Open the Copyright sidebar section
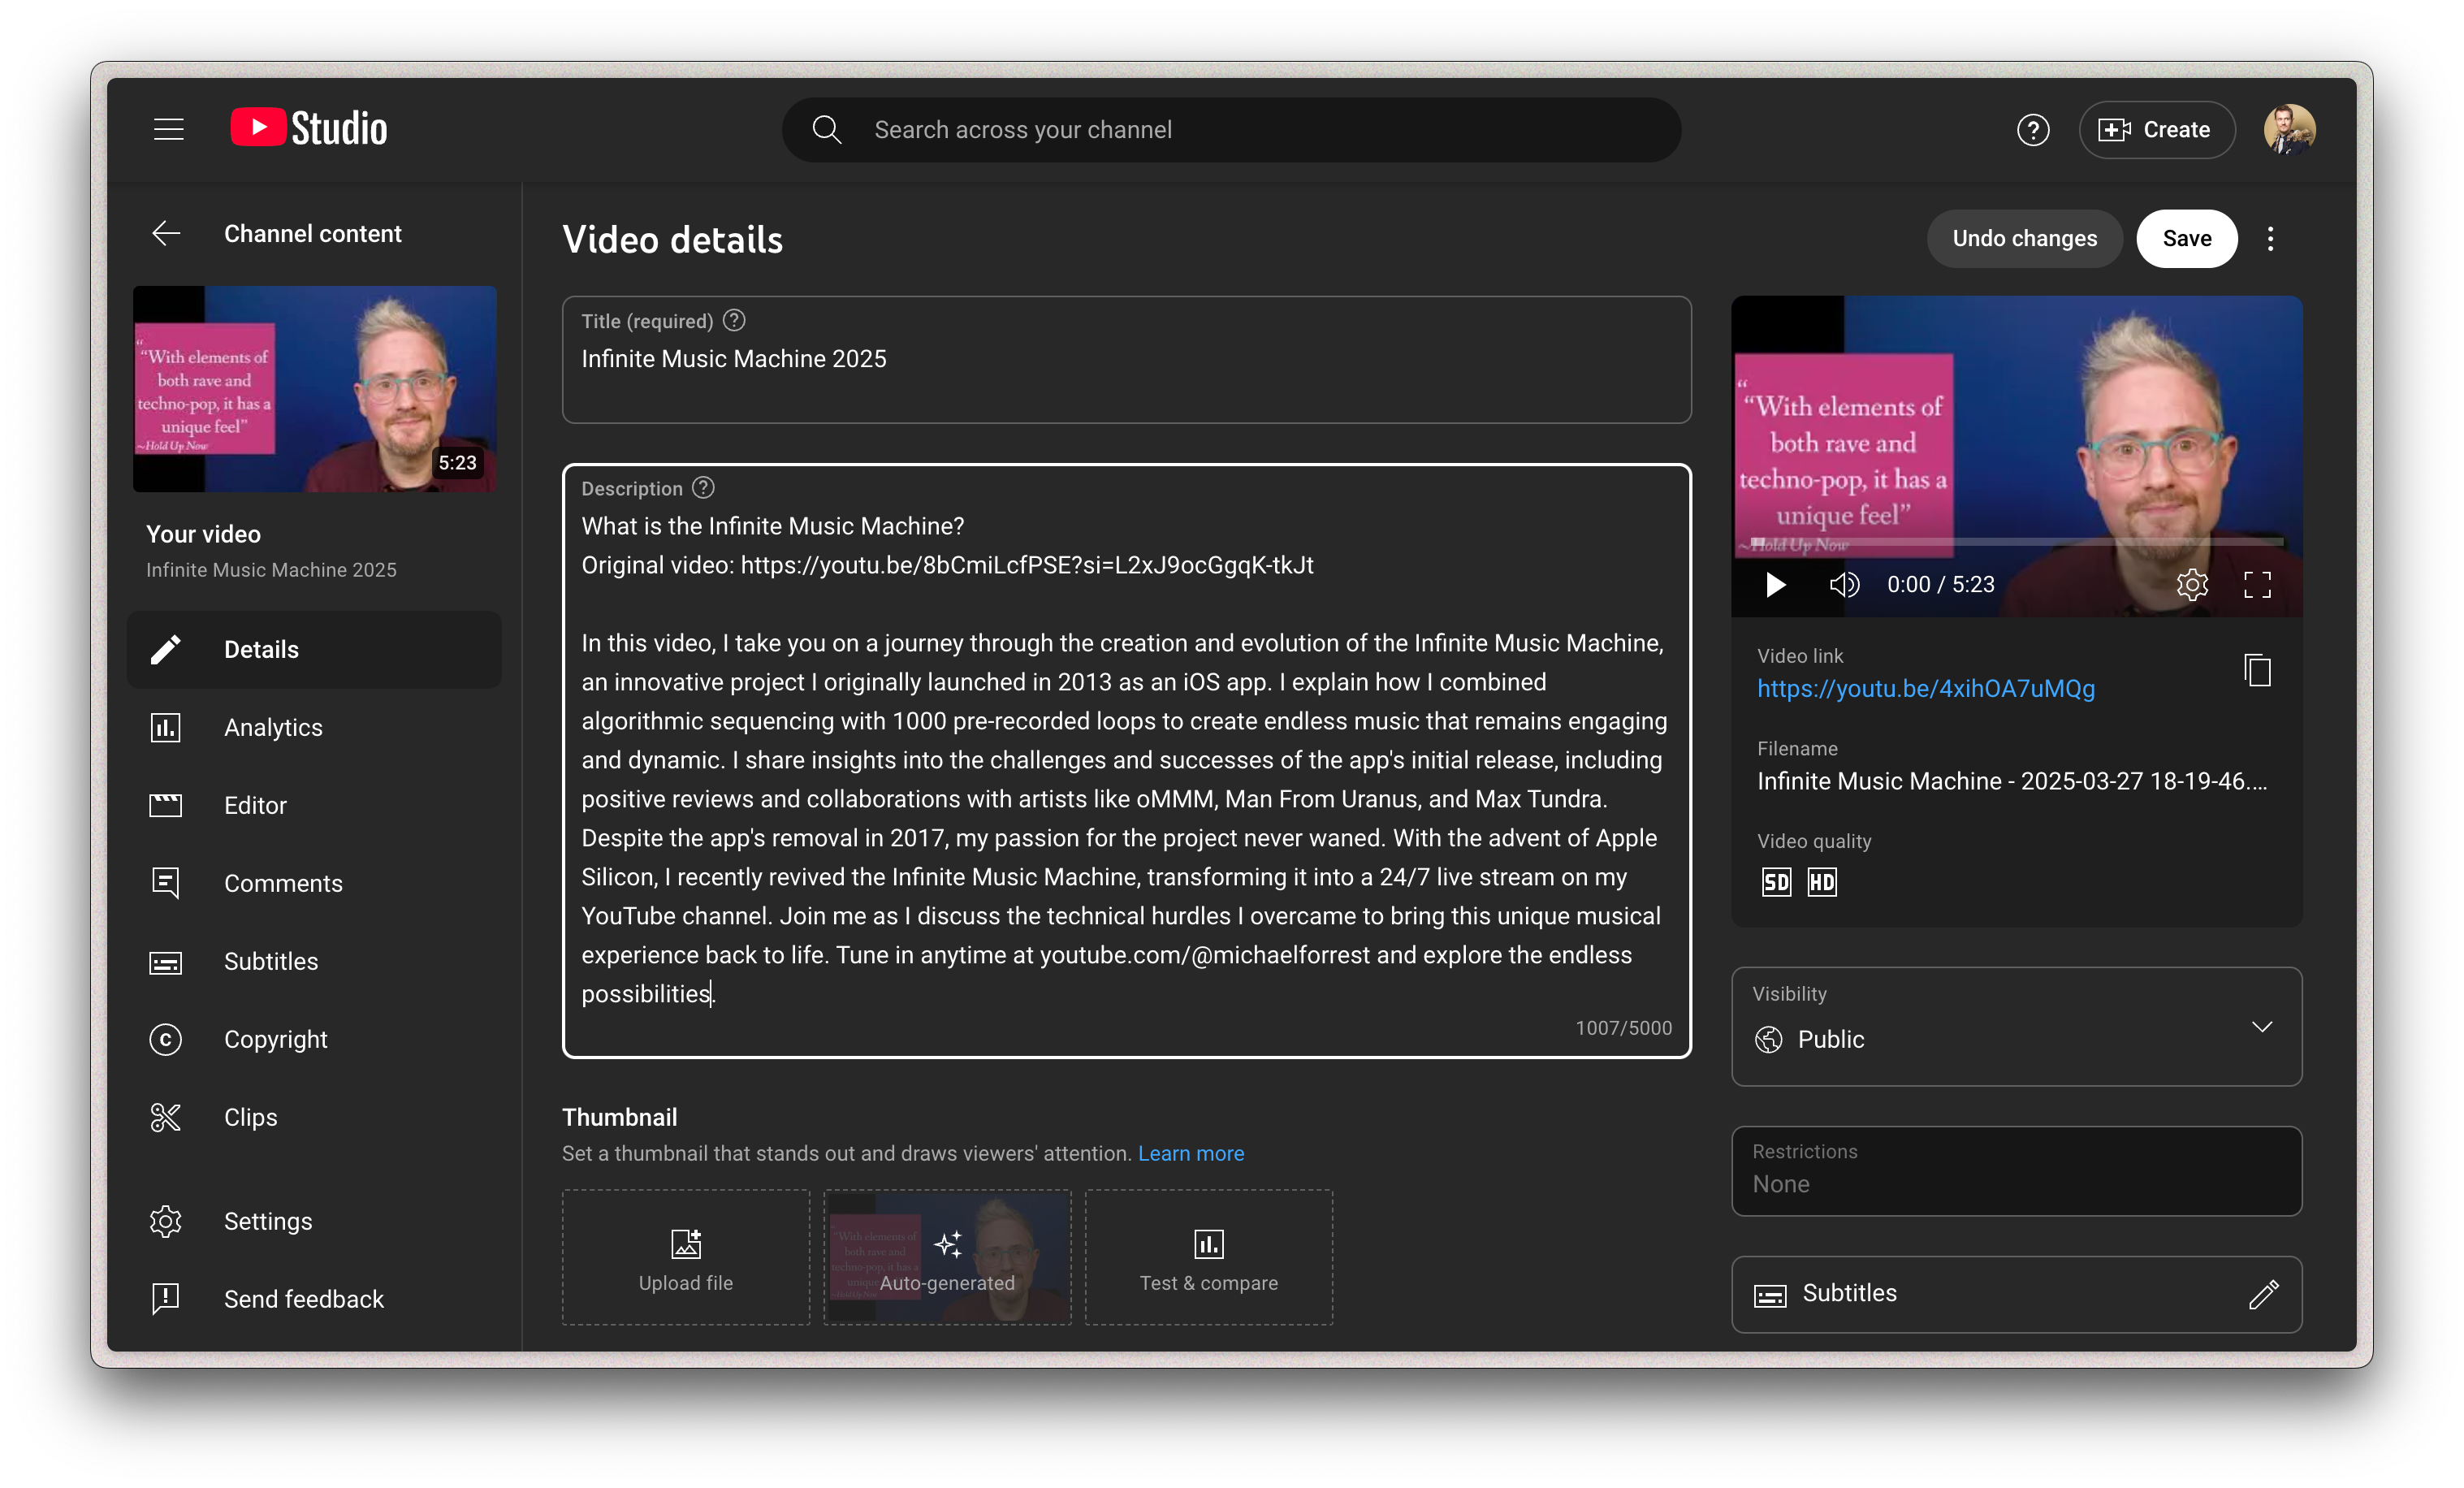 pos(275,1039)
